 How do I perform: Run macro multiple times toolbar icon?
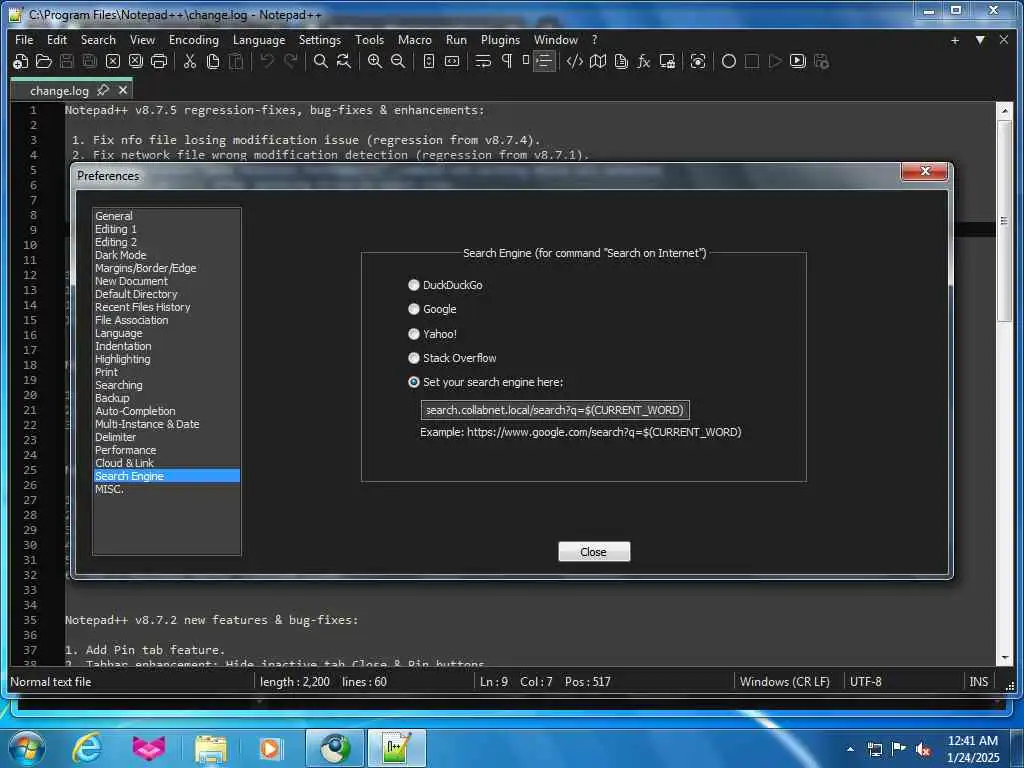(x=797, y=61)
